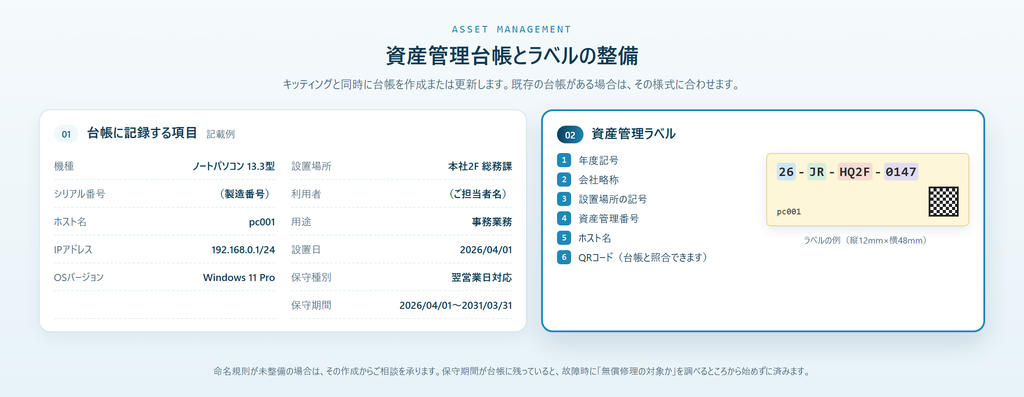This screenshot has height=397, width=1024.
Task: Click the value （ご担当者名）
Action: 477,194
